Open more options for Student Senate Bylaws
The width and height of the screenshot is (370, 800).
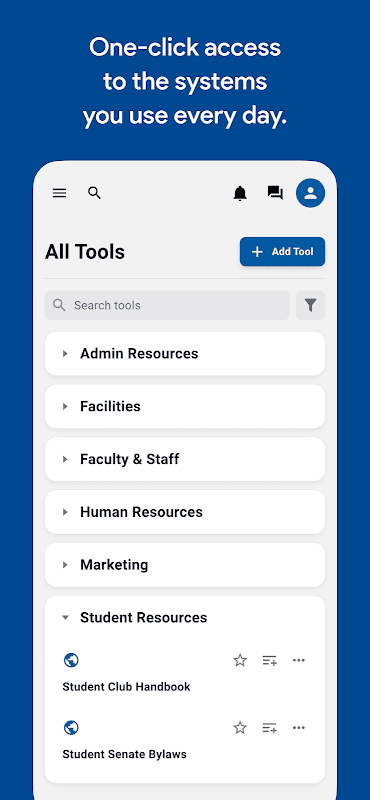[299, 727]
